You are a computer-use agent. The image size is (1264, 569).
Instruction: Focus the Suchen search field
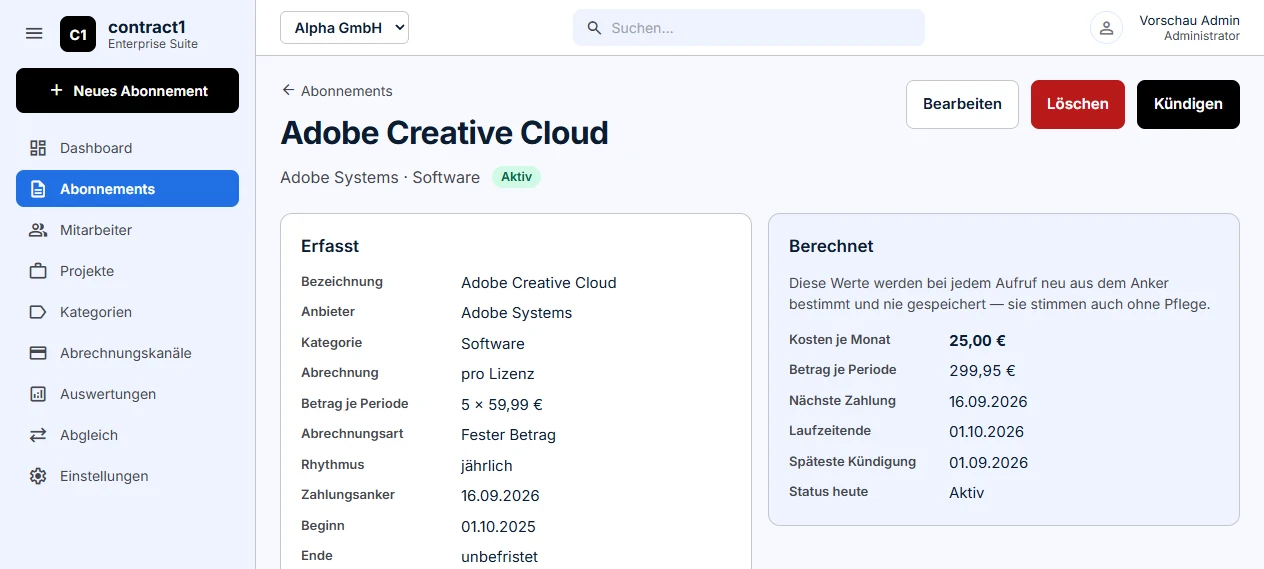point(749,28)
